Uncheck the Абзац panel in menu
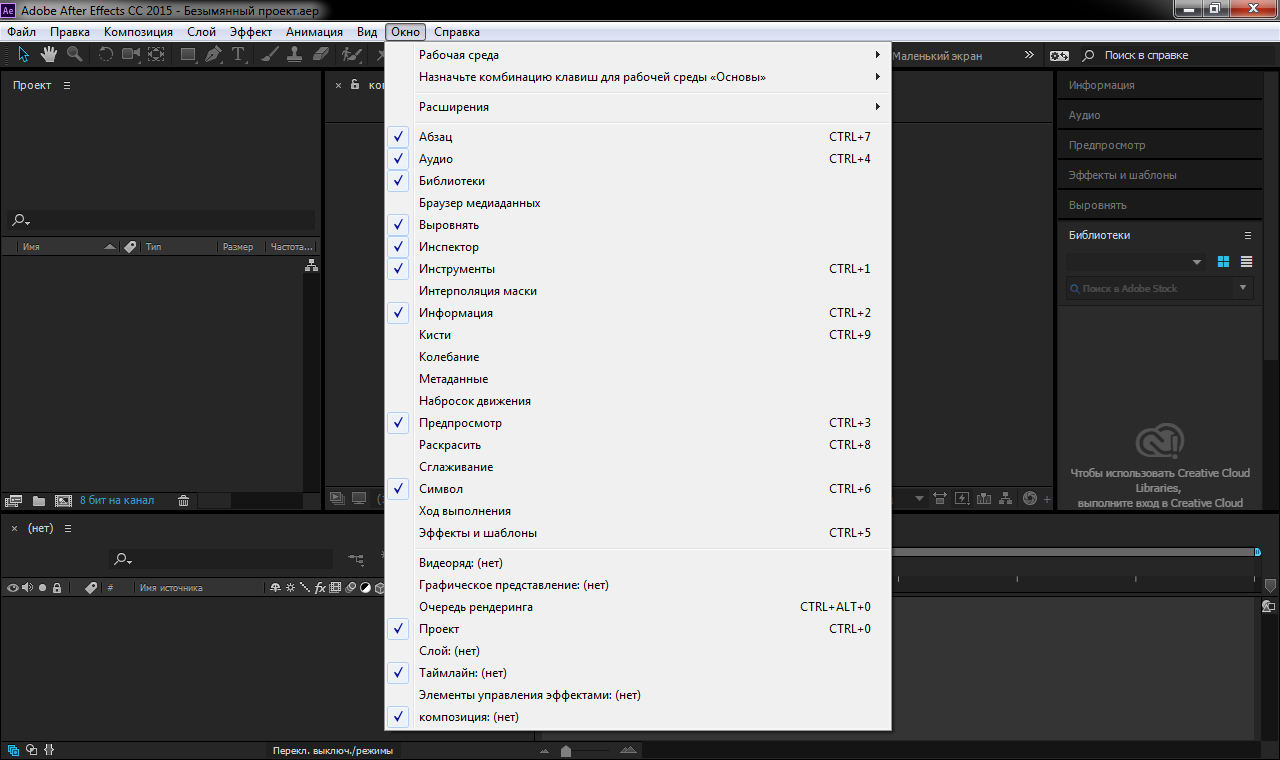 (x=637, y=137)
